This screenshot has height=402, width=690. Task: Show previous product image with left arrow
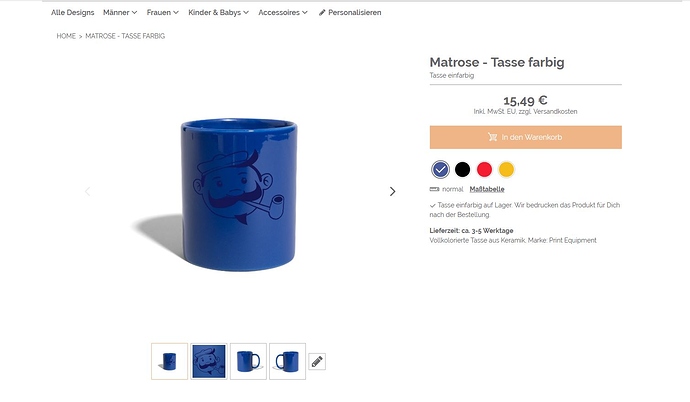click(x=87, y=191)
